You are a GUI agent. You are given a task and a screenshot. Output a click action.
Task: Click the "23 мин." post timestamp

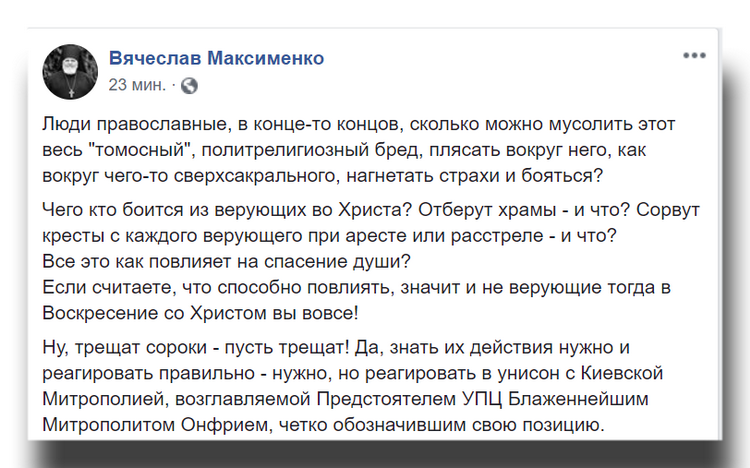[137, 85]
